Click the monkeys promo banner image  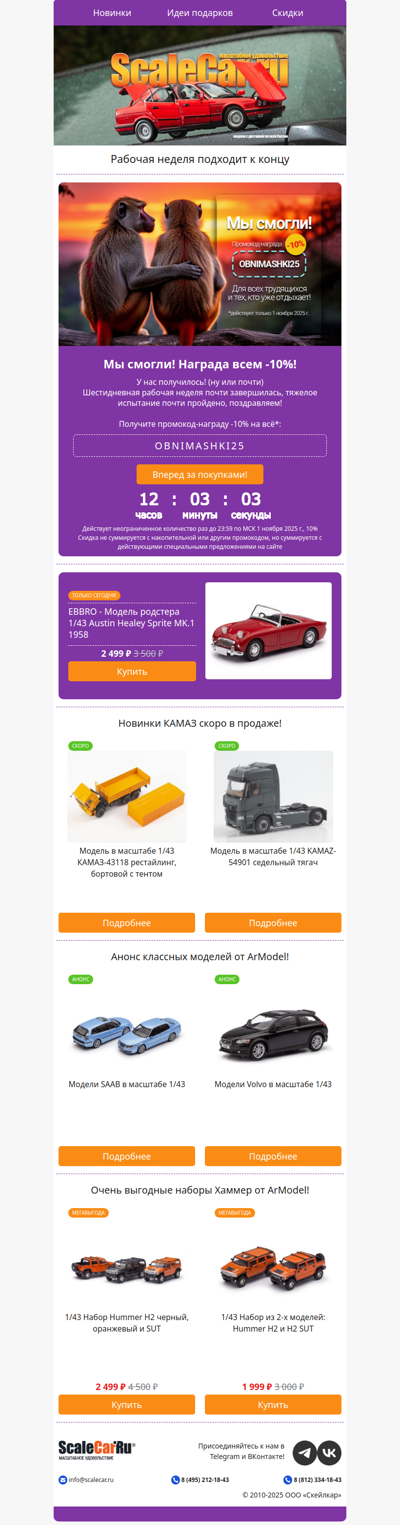point(200,264)
